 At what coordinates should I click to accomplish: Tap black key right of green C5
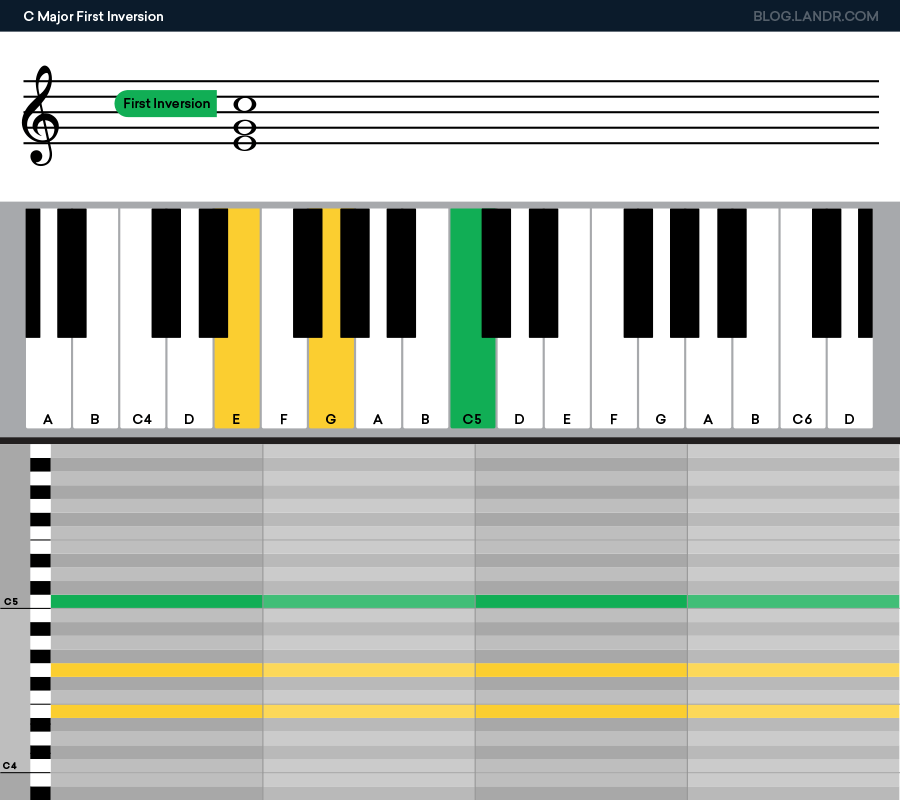[496, 273]
